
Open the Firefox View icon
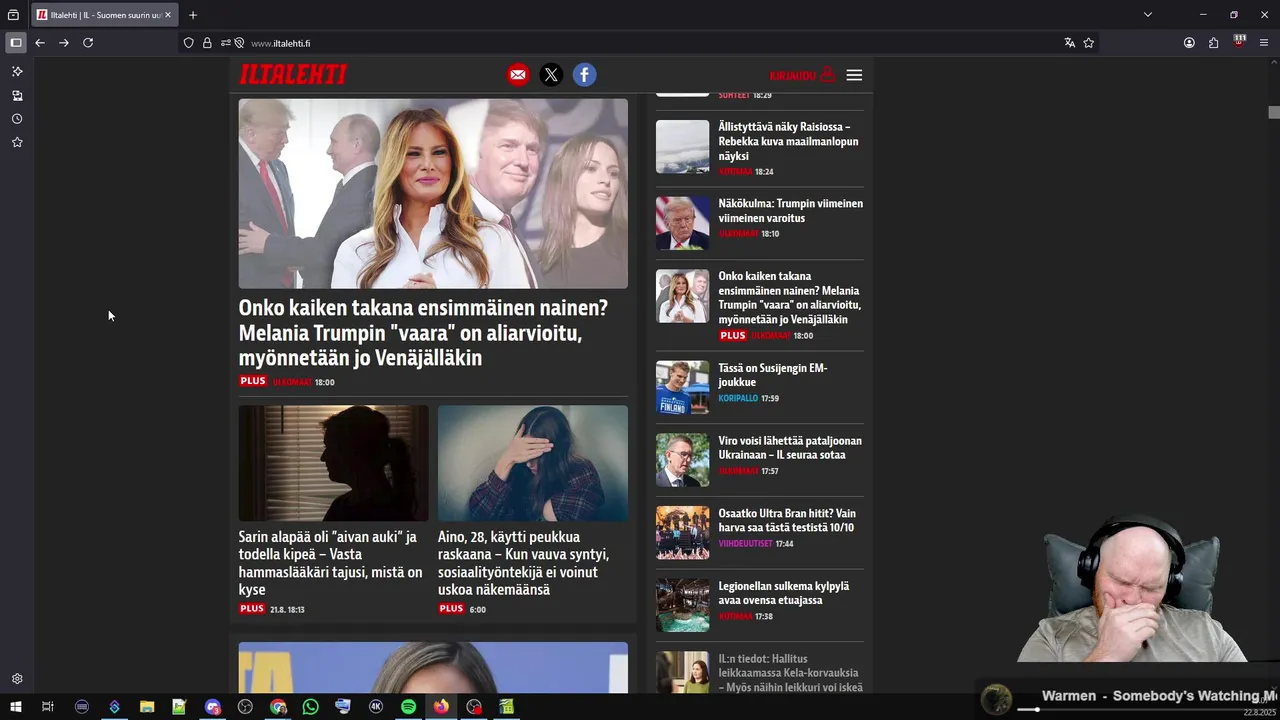point(13,15)
